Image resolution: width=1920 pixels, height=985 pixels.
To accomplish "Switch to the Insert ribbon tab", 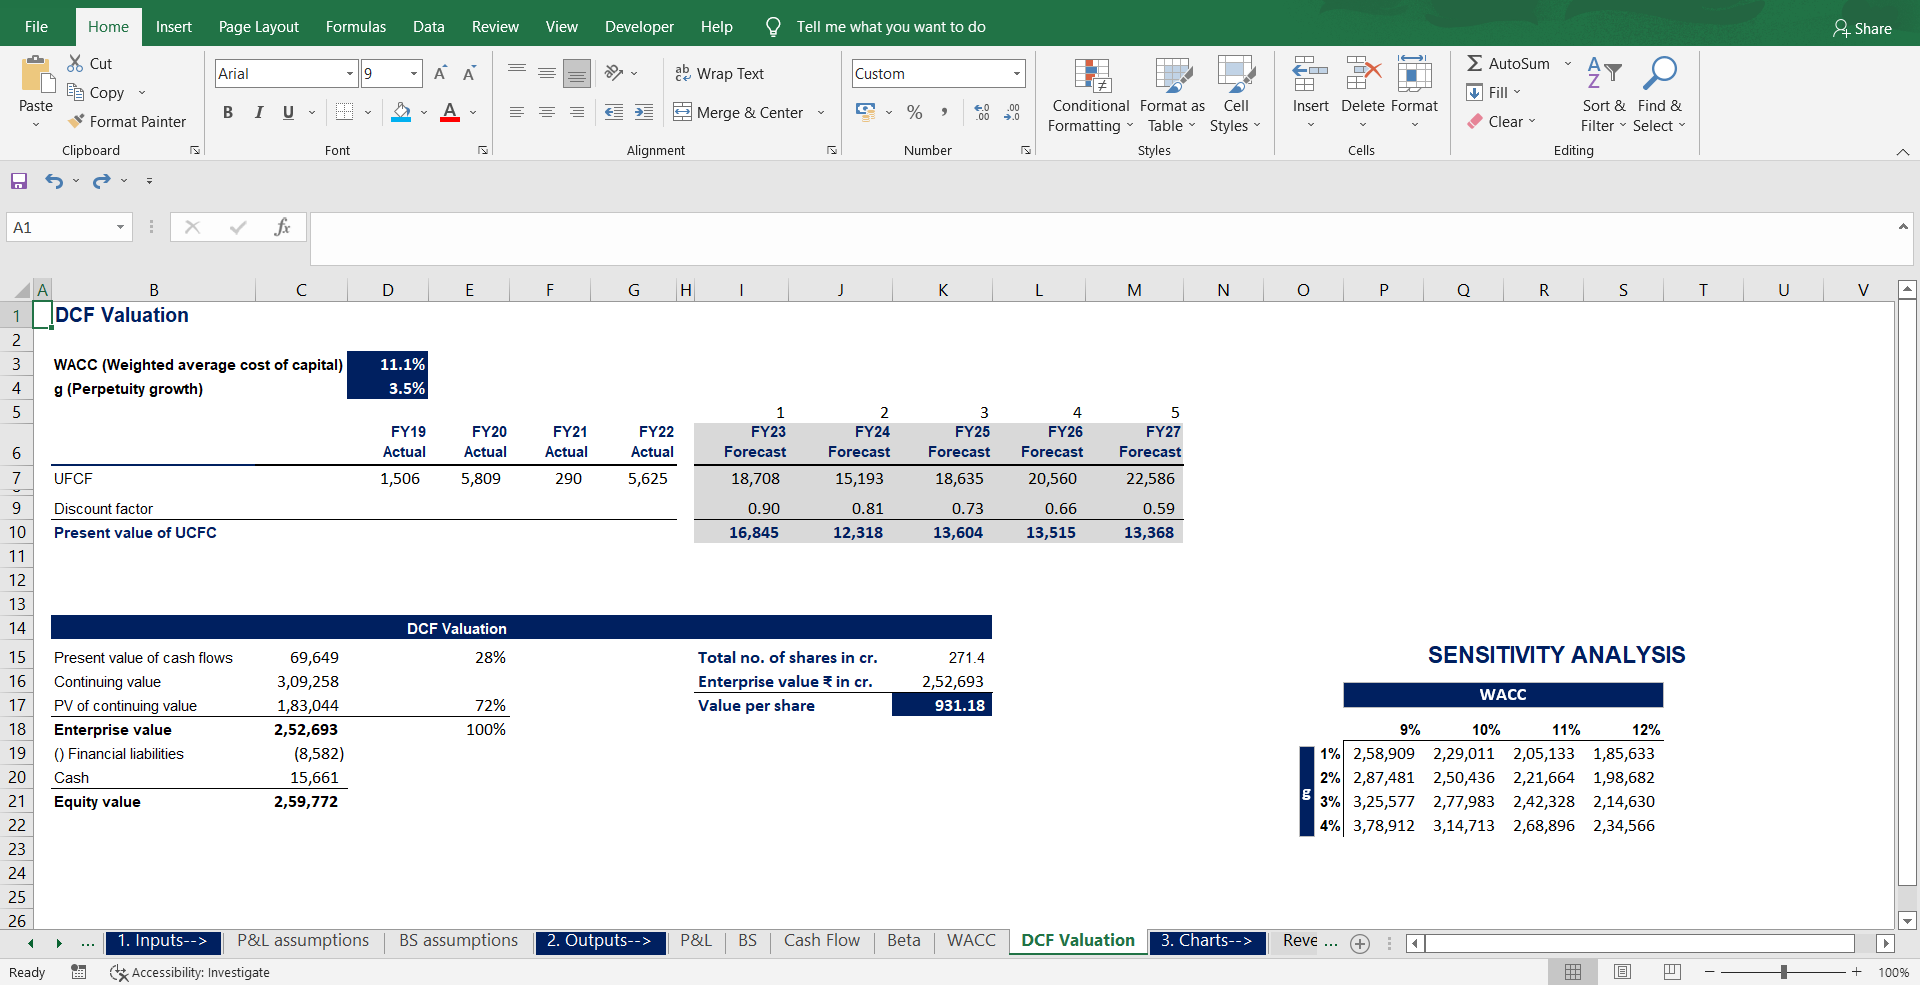I will point(174,27).
